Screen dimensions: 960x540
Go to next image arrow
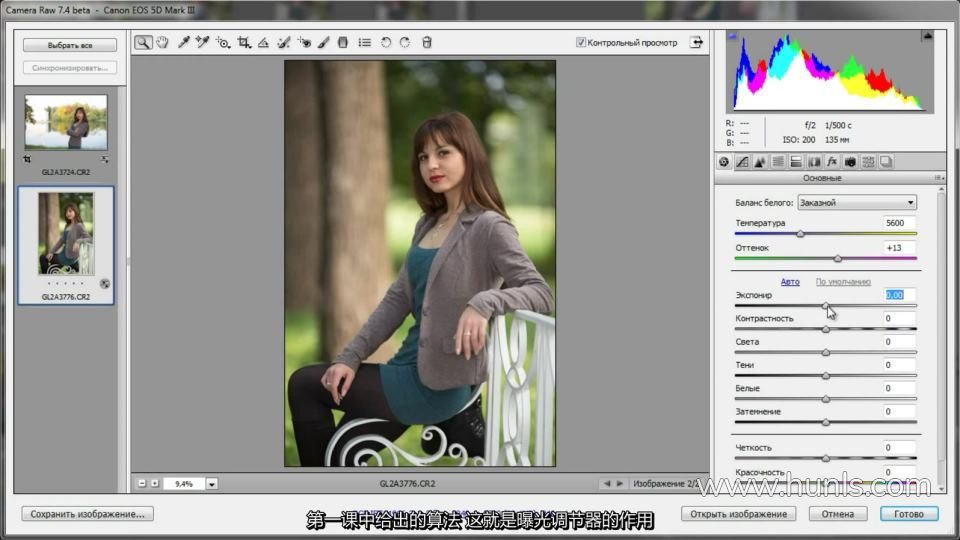tap(620, 484)
